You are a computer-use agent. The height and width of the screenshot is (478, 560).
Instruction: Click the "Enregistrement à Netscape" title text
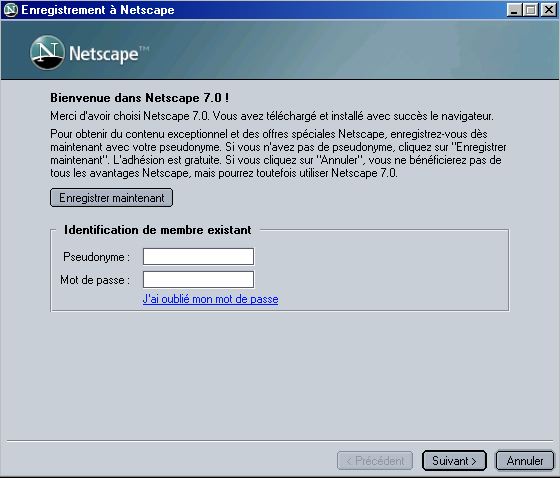click(x=98, y=10)
